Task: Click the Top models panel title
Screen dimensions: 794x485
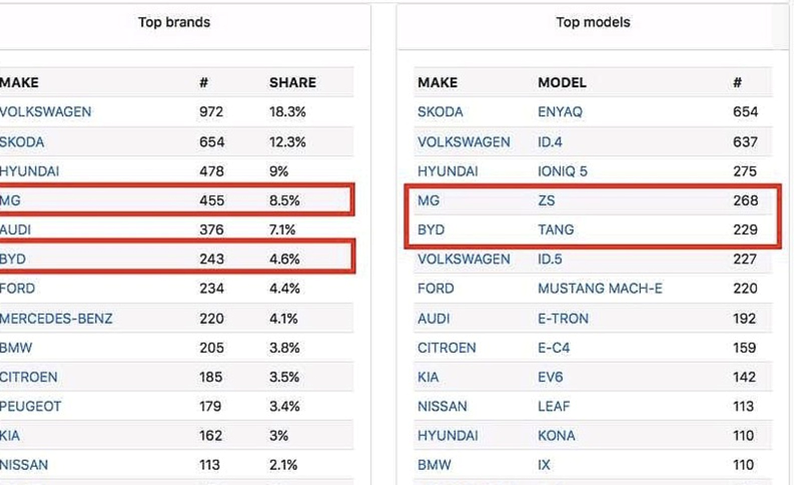Action: (x=593, y=21)
